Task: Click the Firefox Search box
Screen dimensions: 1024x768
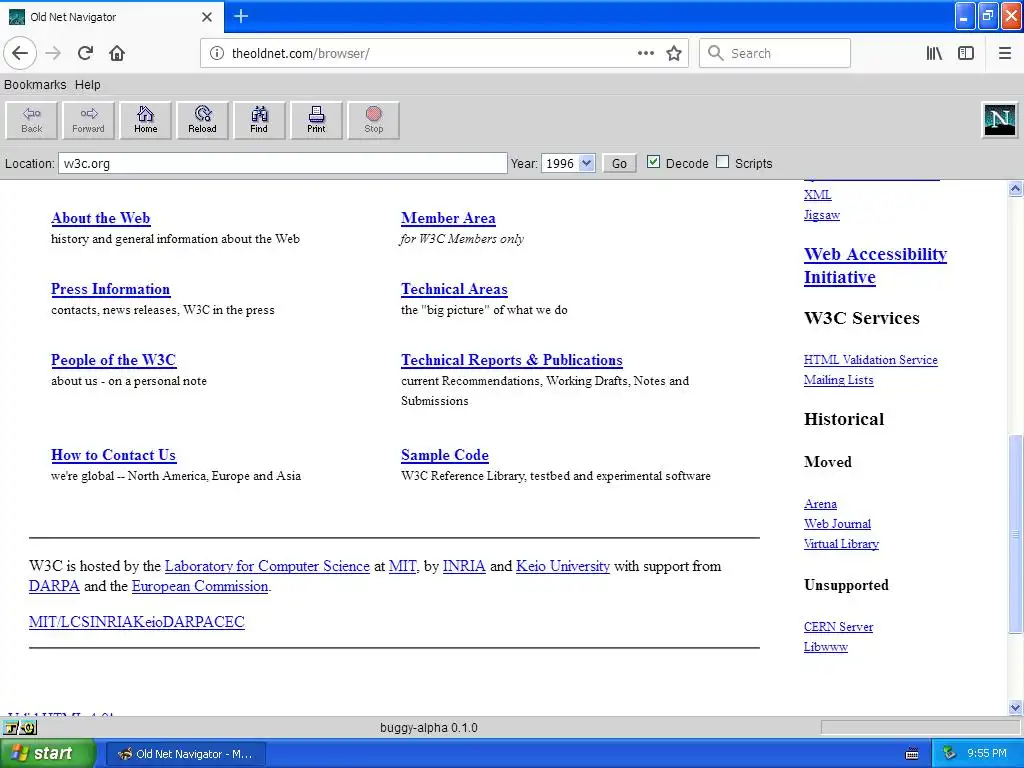Action: point(775,53)
